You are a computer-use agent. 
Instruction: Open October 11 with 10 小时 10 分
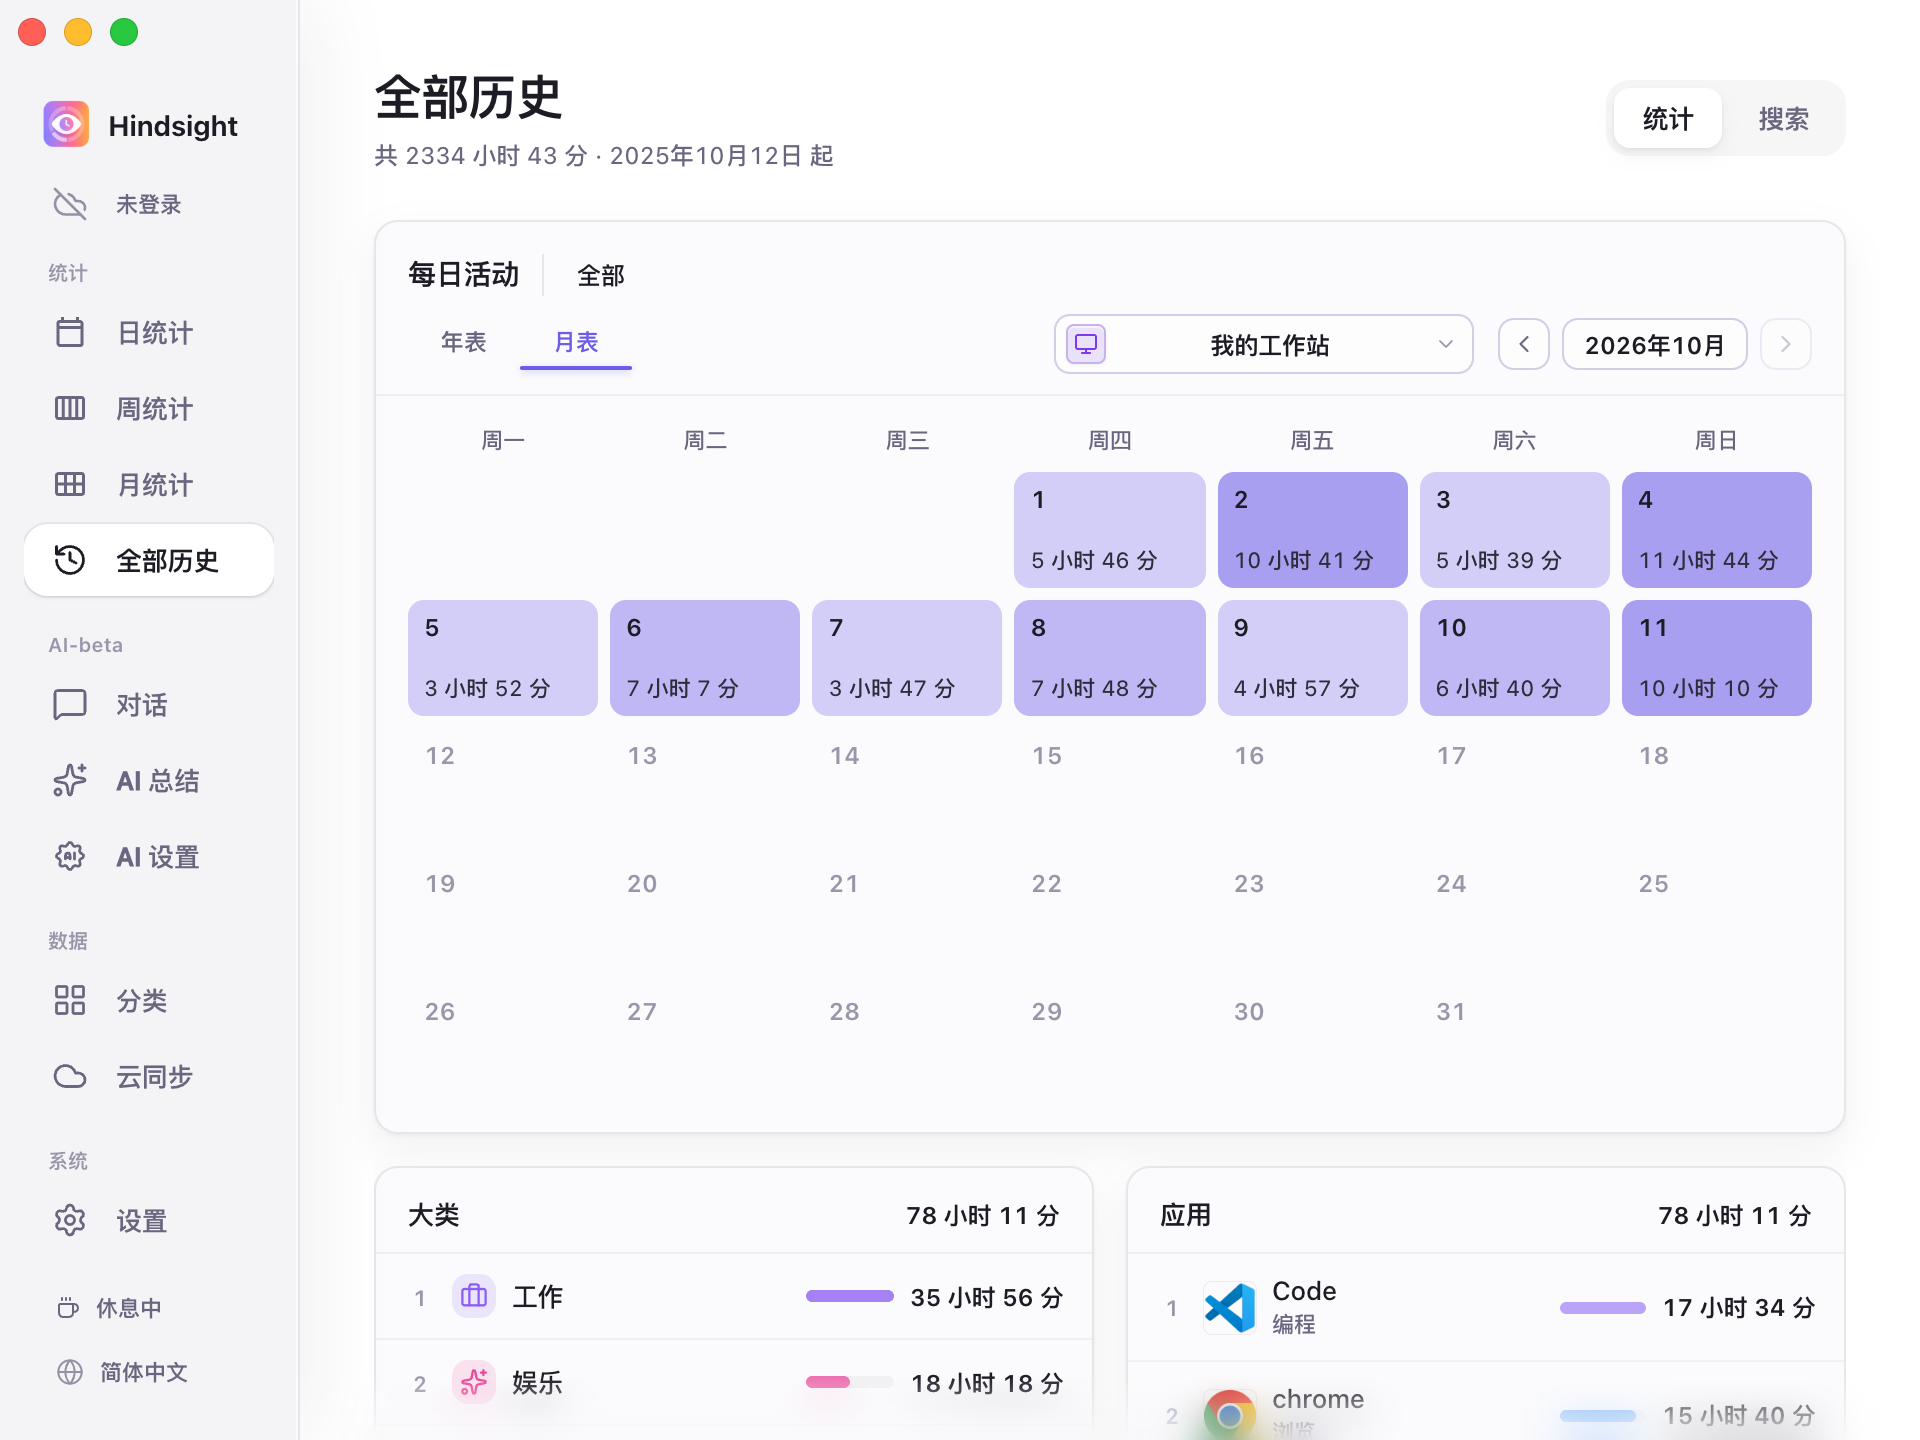(1717, 658)
